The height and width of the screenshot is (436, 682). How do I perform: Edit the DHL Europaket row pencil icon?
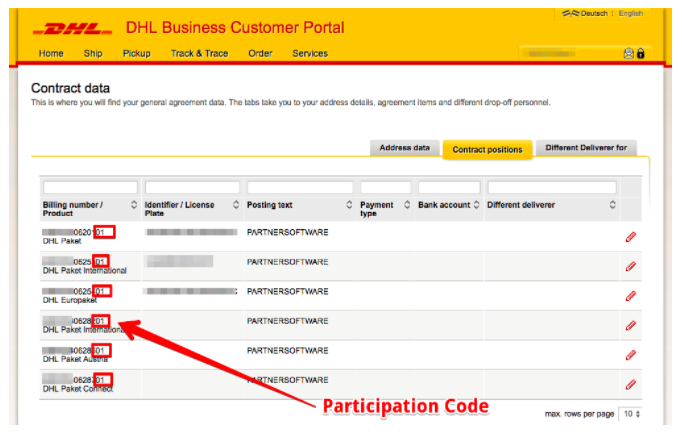pos(631,296)
